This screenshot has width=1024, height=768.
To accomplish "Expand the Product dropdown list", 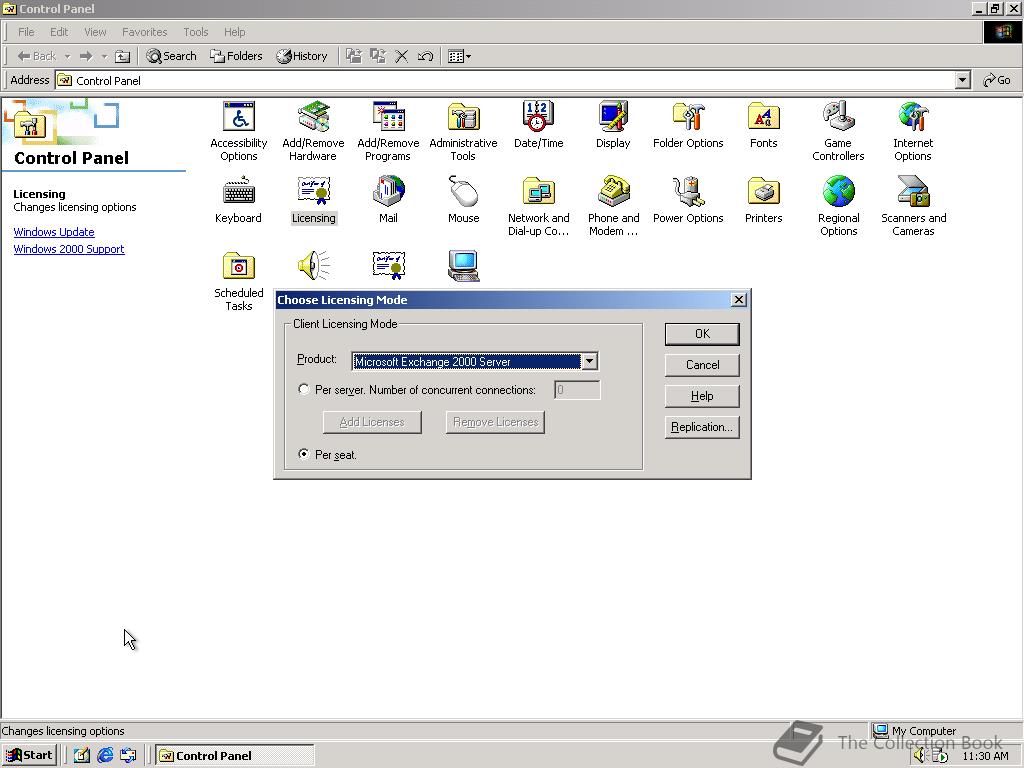I will [x=589, y=361].
